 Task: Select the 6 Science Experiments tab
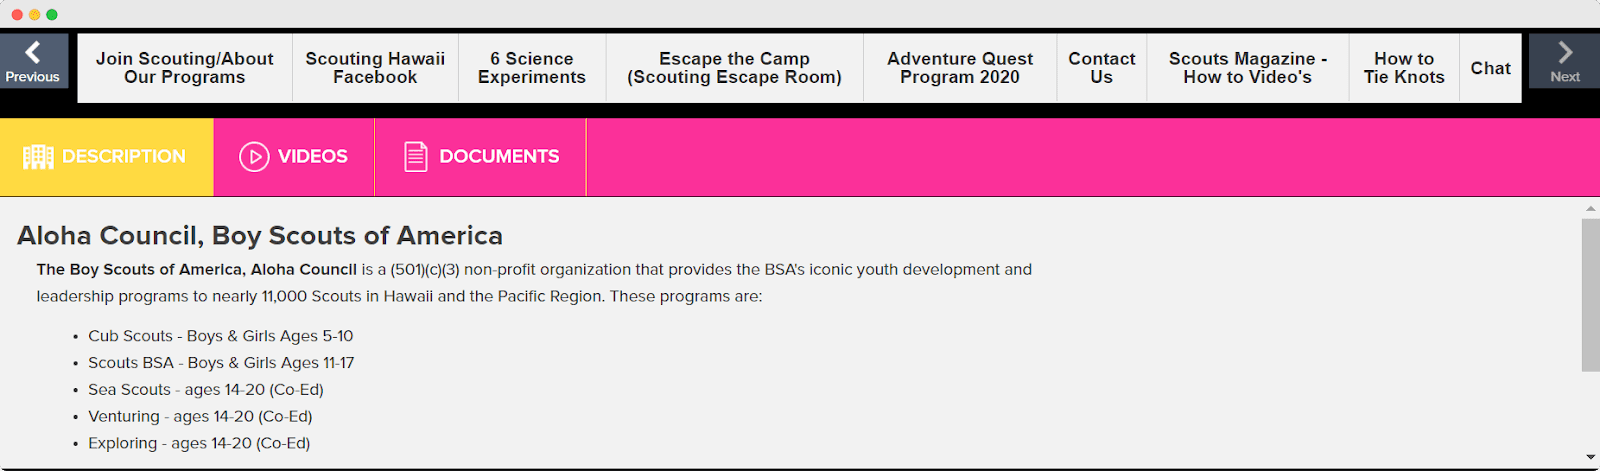tap(532, 68)
